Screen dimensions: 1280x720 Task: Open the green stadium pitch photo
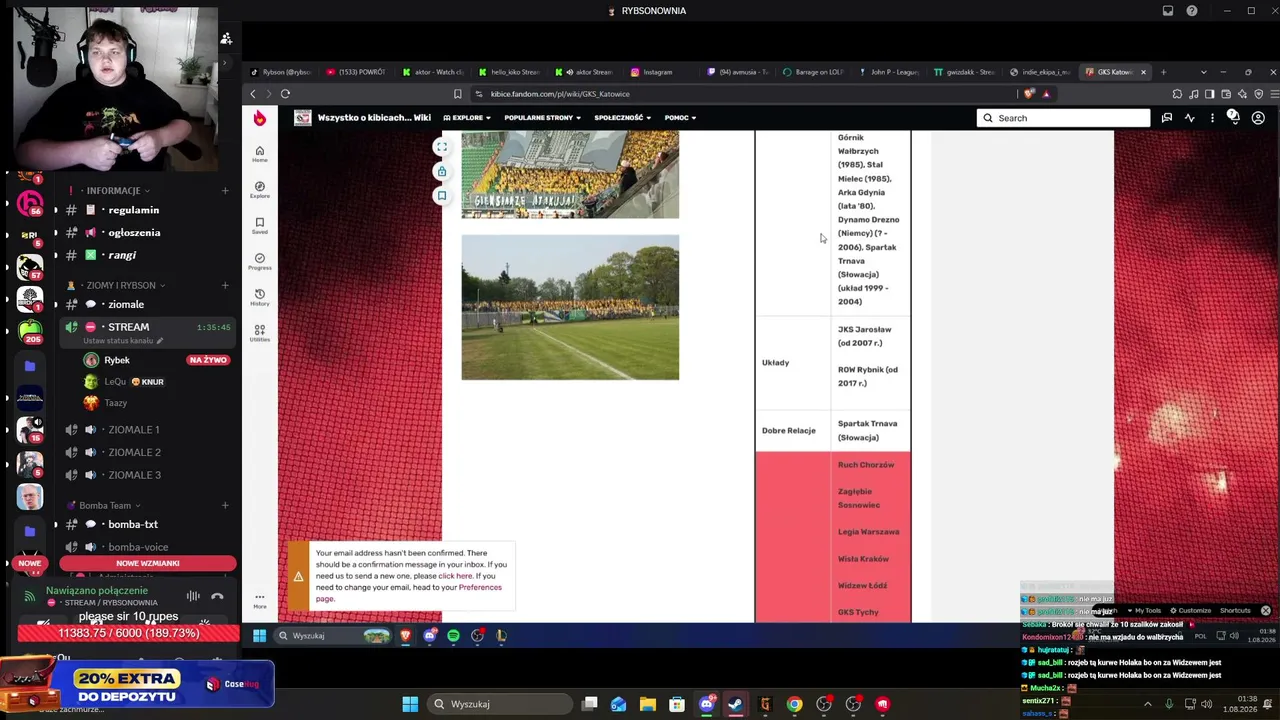[x=570, y=307]
